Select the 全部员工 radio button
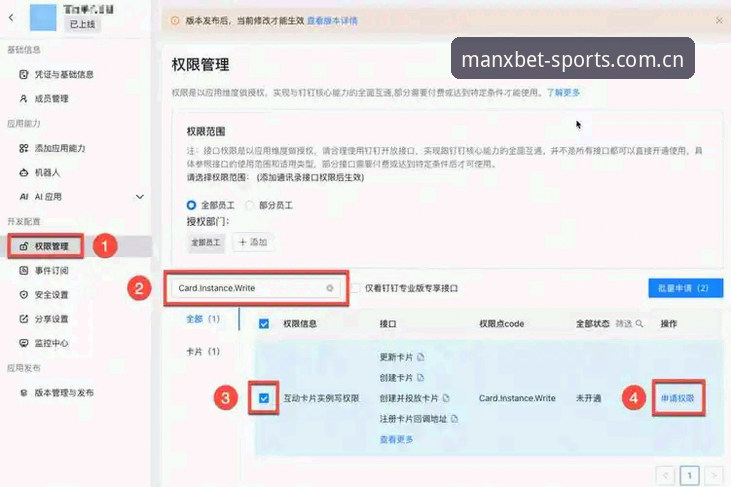Viewport: 731px width, 487px height. point(191,205)
